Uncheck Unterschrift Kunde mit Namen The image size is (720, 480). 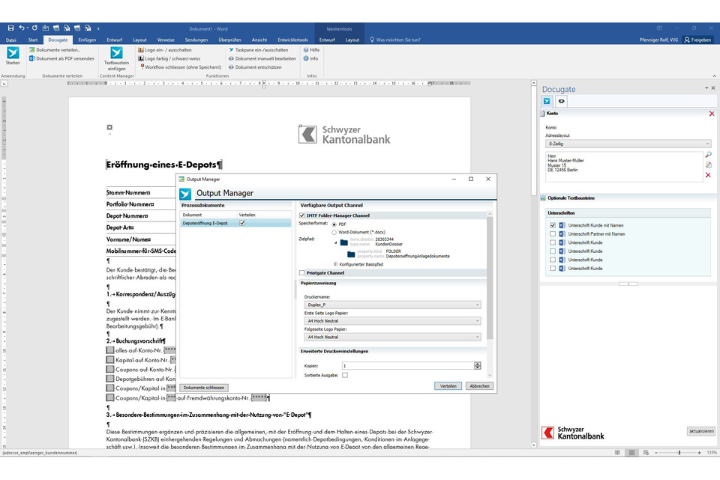coord(552,225)
